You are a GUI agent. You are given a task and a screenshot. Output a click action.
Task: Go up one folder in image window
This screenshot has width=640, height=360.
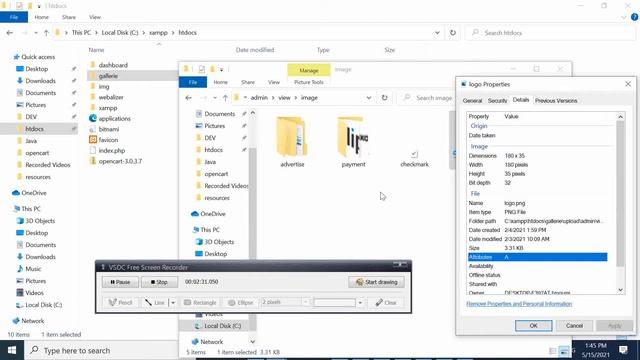click(225, 98)
